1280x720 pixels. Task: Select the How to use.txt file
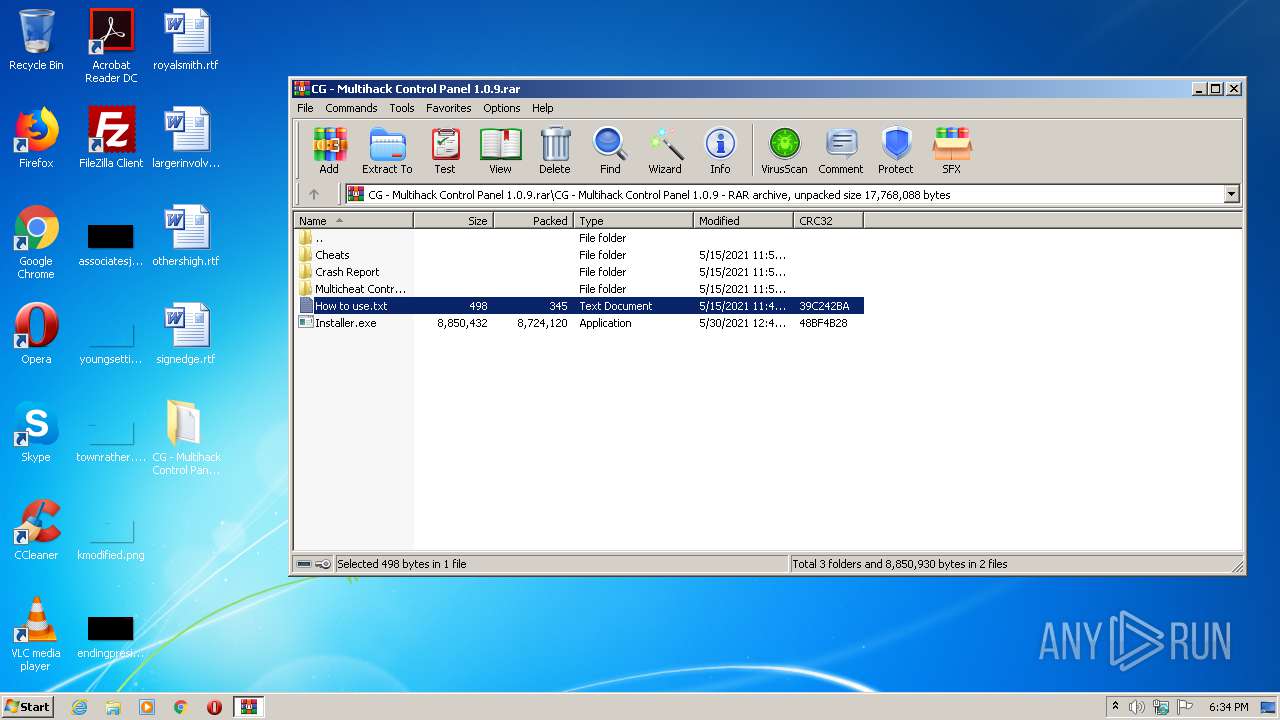coord(579,306)
